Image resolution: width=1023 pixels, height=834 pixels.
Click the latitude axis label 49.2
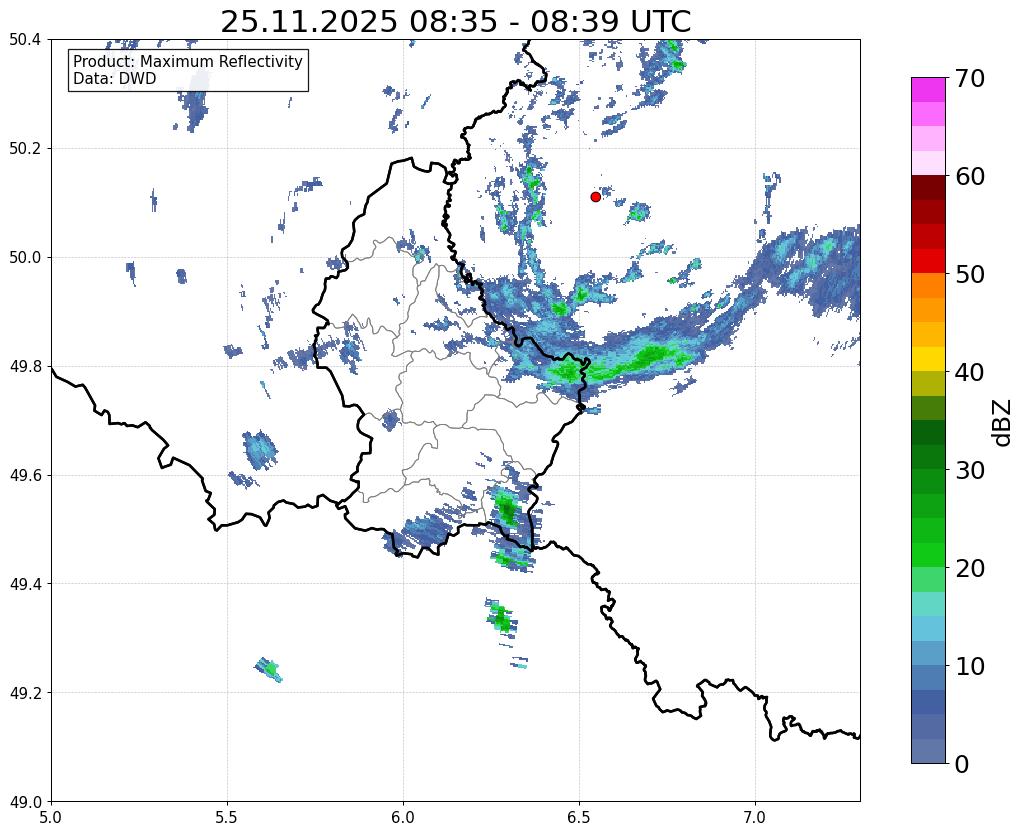[x=25, y=692]
